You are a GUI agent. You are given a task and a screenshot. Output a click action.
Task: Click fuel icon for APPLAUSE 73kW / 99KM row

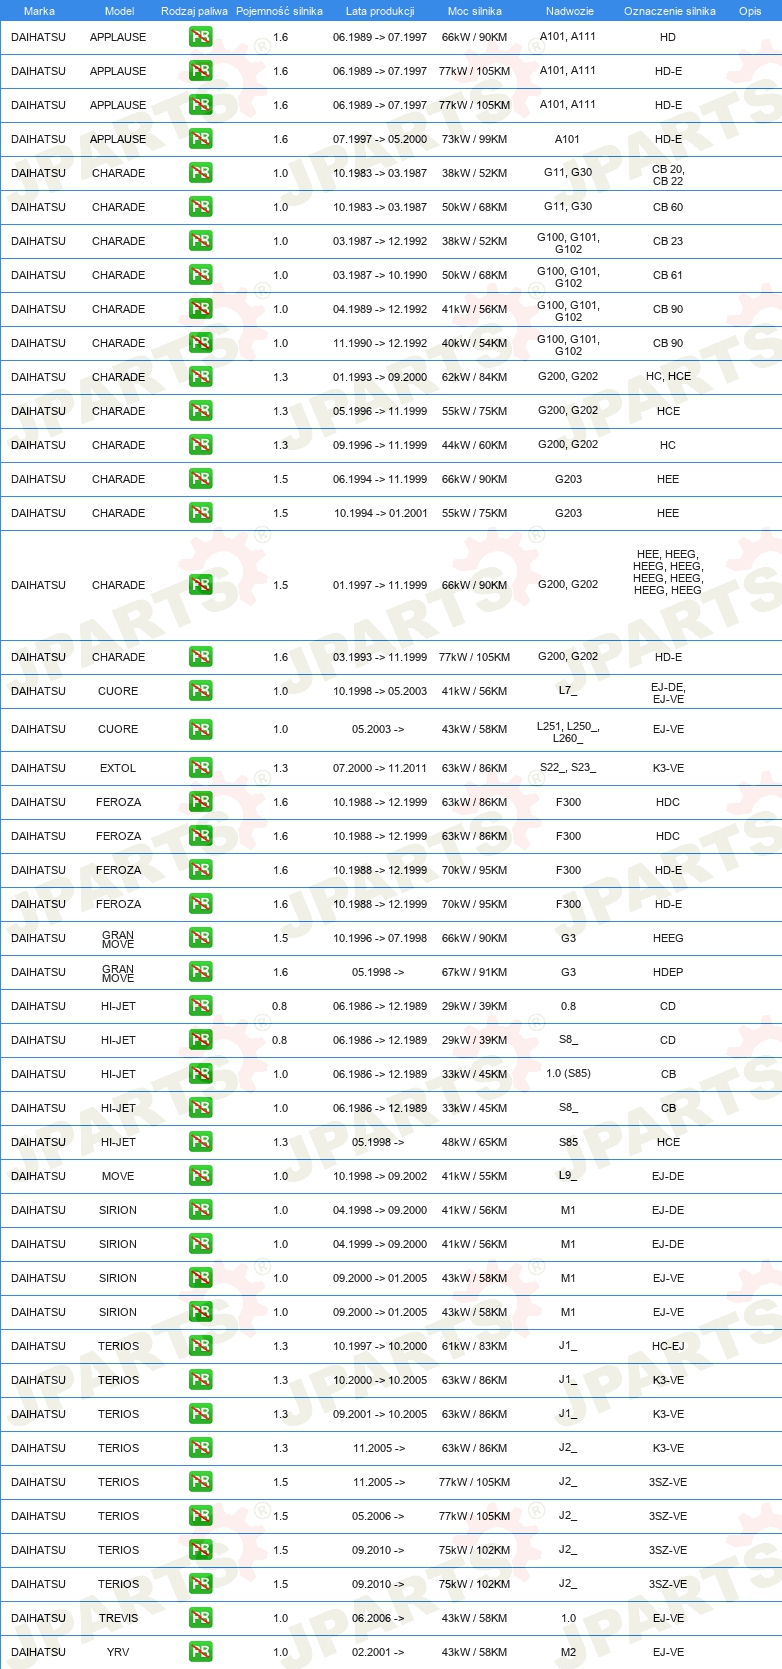tap(200, 139)
